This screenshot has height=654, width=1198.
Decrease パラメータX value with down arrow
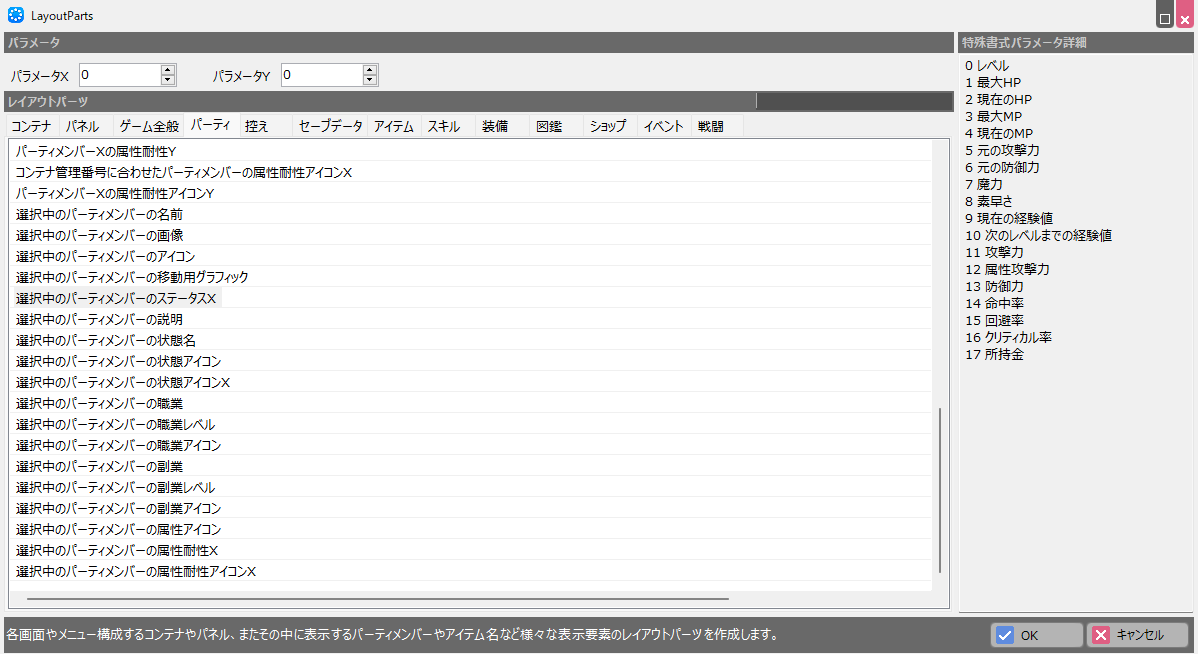point(168,80)
